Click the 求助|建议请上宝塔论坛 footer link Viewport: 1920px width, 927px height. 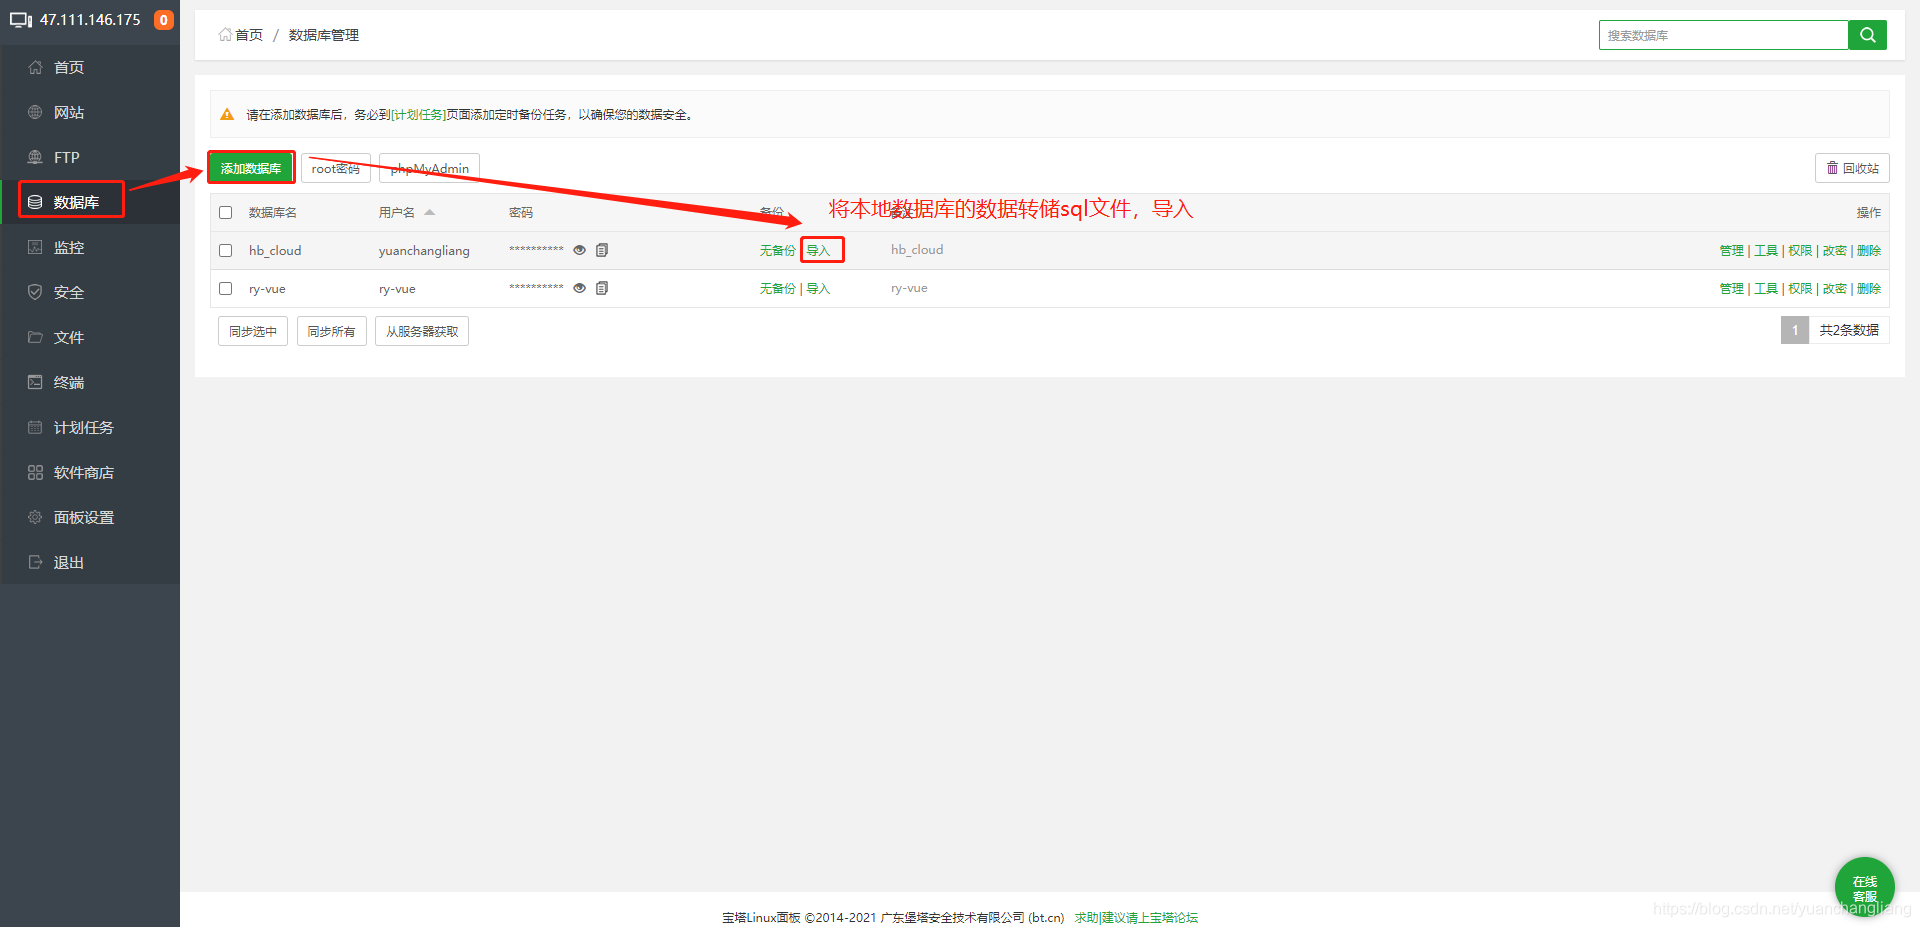click(x=1136, y=917)
